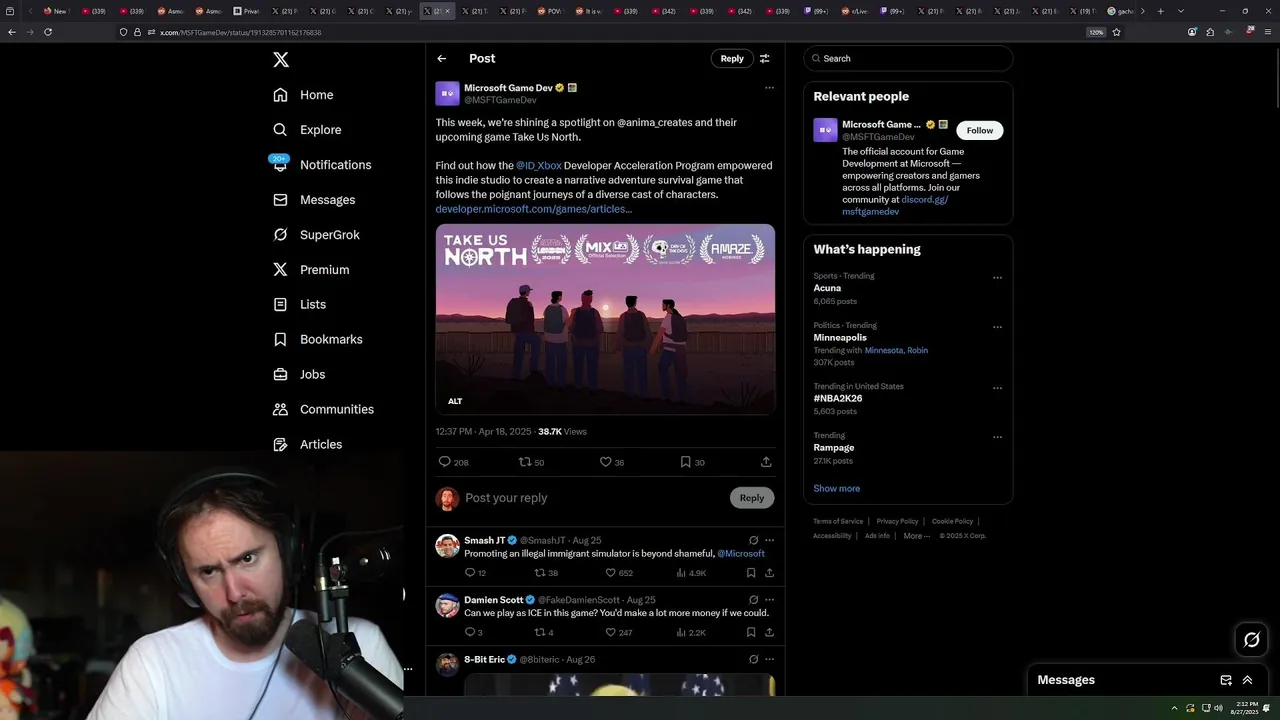Bookmark Smash JT reply
The height and width of the screenshot is (720, 1280).
751,573
